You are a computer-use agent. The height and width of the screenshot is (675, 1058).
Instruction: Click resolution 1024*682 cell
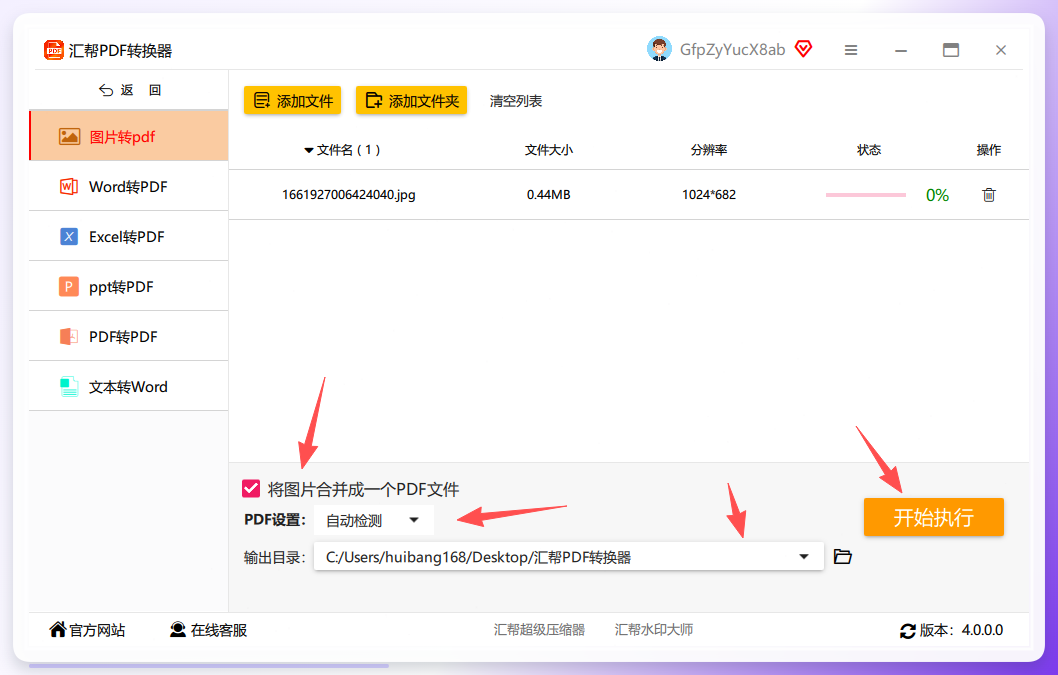(x=709, y=195)
